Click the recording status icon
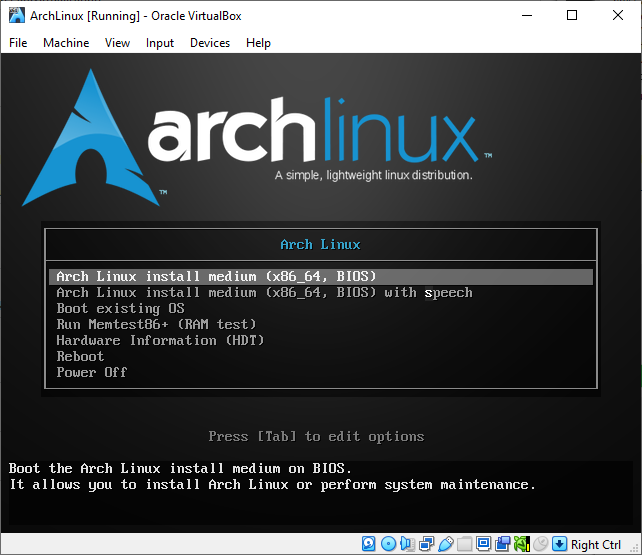642x555 pixels. [502, 544]
